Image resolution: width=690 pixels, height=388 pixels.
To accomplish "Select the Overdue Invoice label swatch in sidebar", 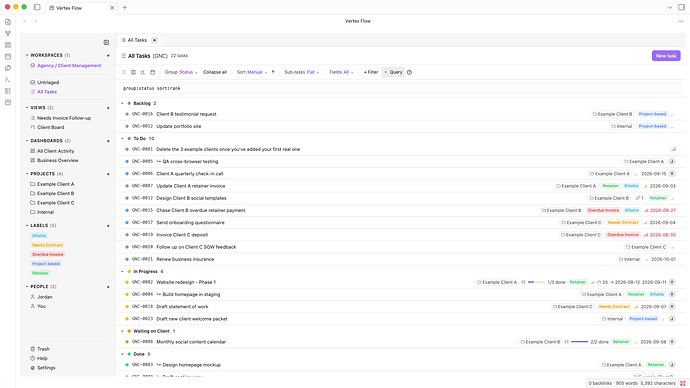I will pos(48,255).
